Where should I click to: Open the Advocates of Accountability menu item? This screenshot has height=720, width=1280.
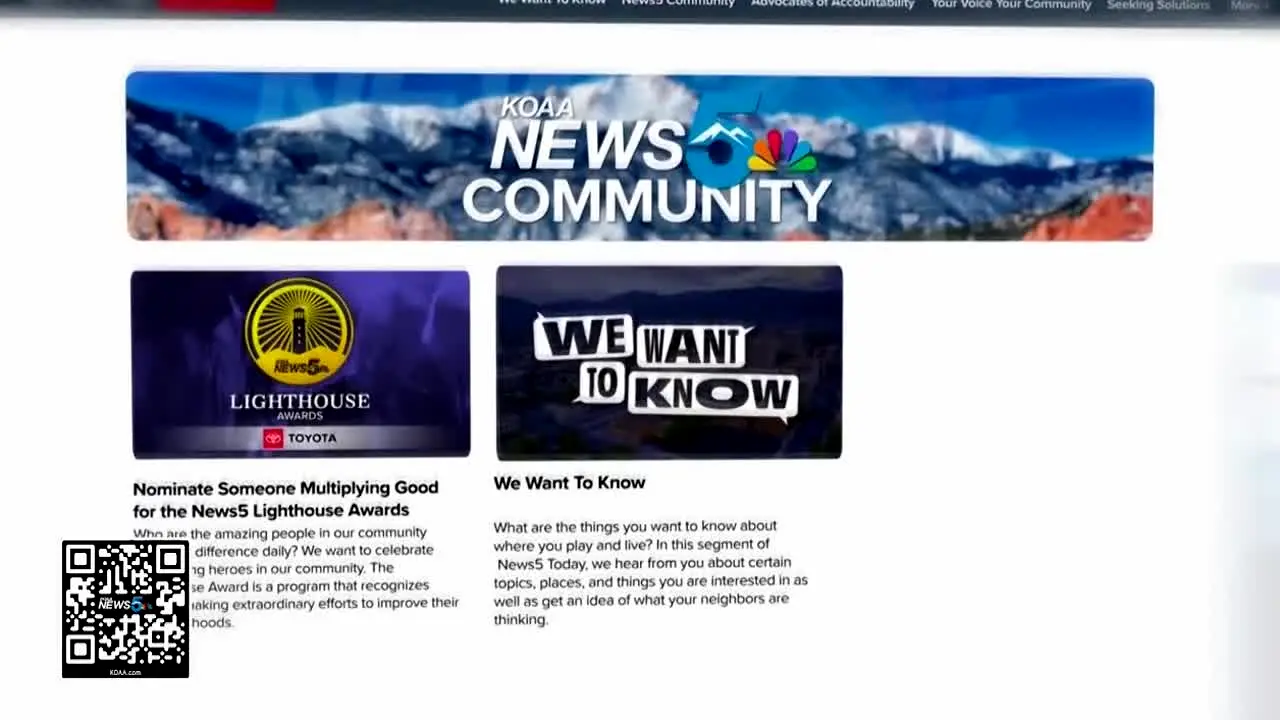pyautogui.click(x=832, y=4)
